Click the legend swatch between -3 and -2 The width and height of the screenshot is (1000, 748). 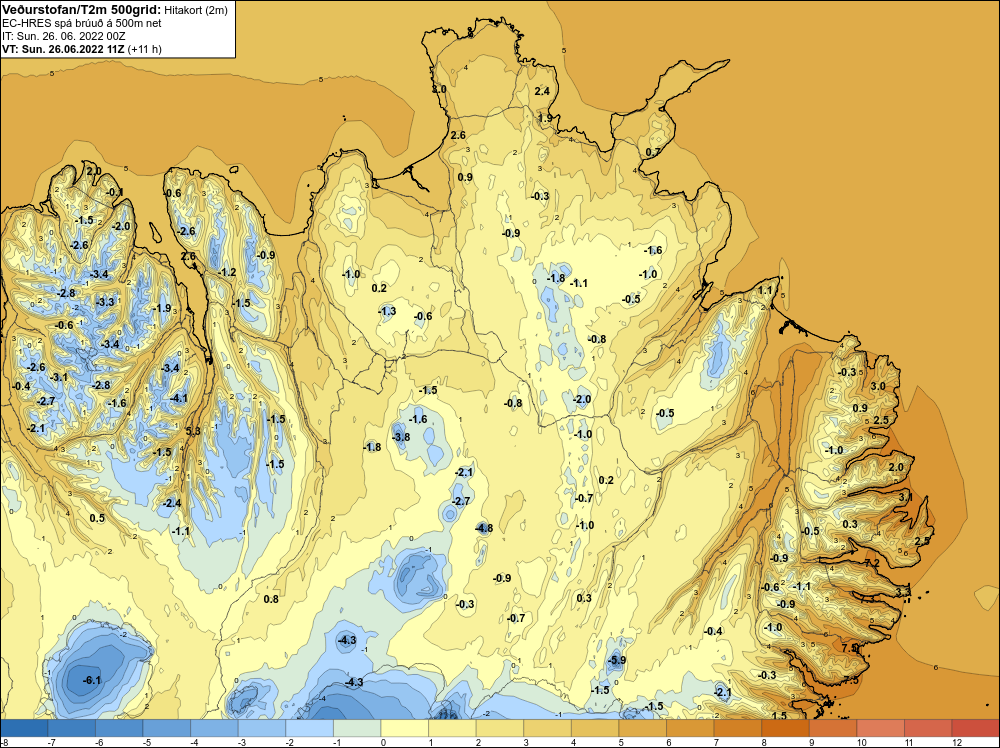[x=262, y=728]
